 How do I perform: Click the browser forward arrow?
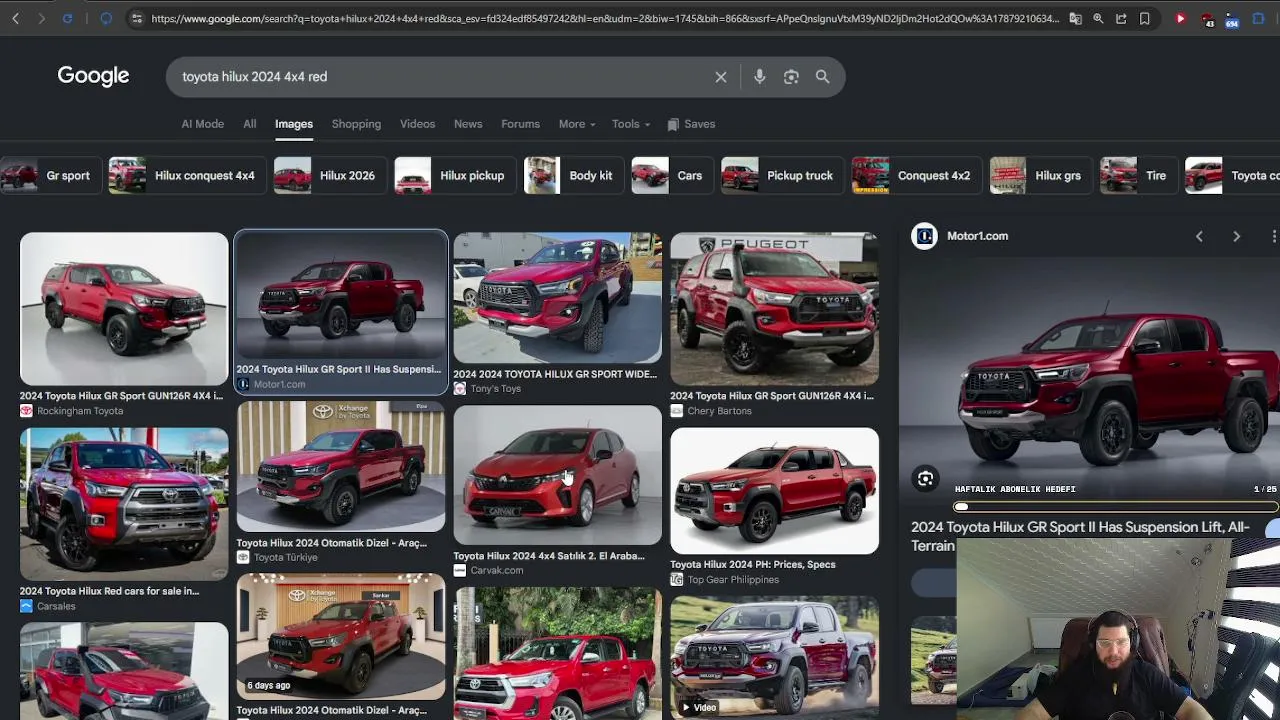[41, 18]
